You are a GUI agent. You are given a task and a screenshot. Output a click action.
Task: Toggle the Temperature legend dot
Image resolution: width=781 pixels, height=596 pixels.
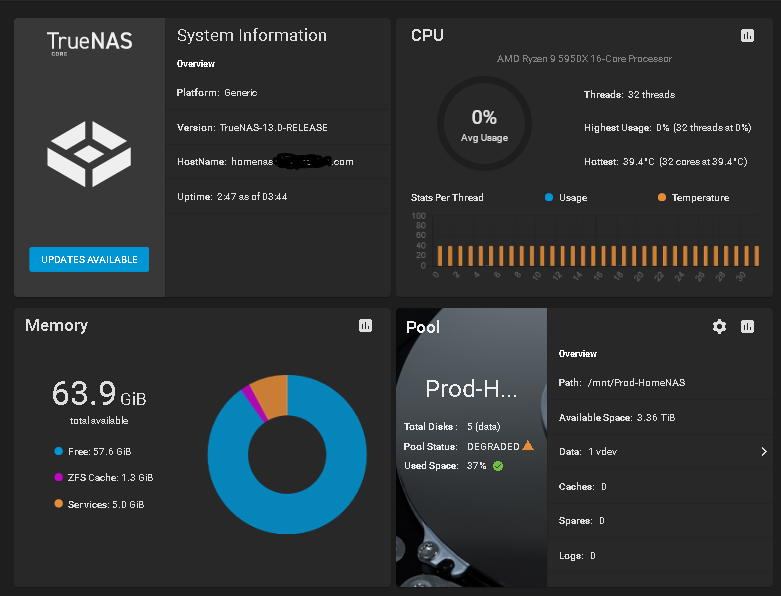[661, 197]
